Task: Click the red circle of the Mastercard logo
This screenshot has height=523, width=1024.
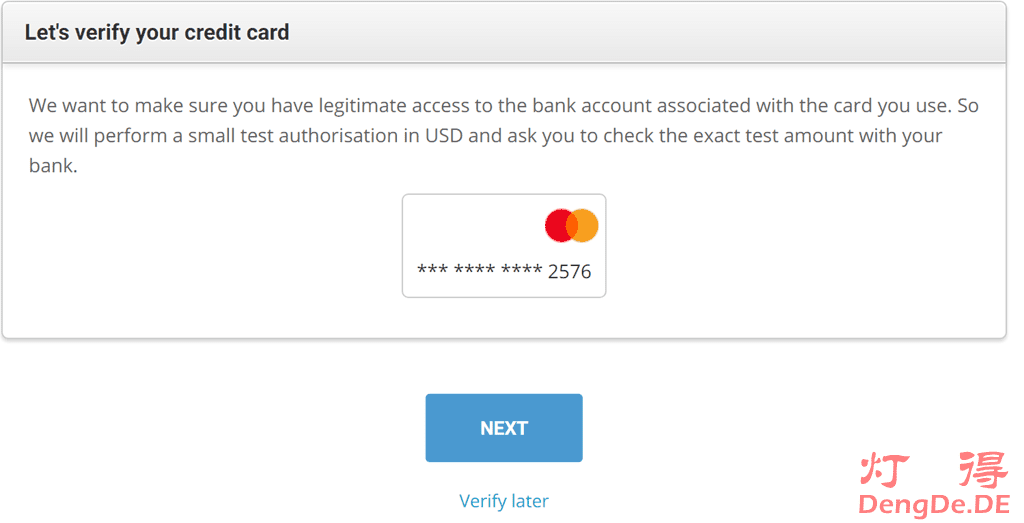Action: click(560, 226)
